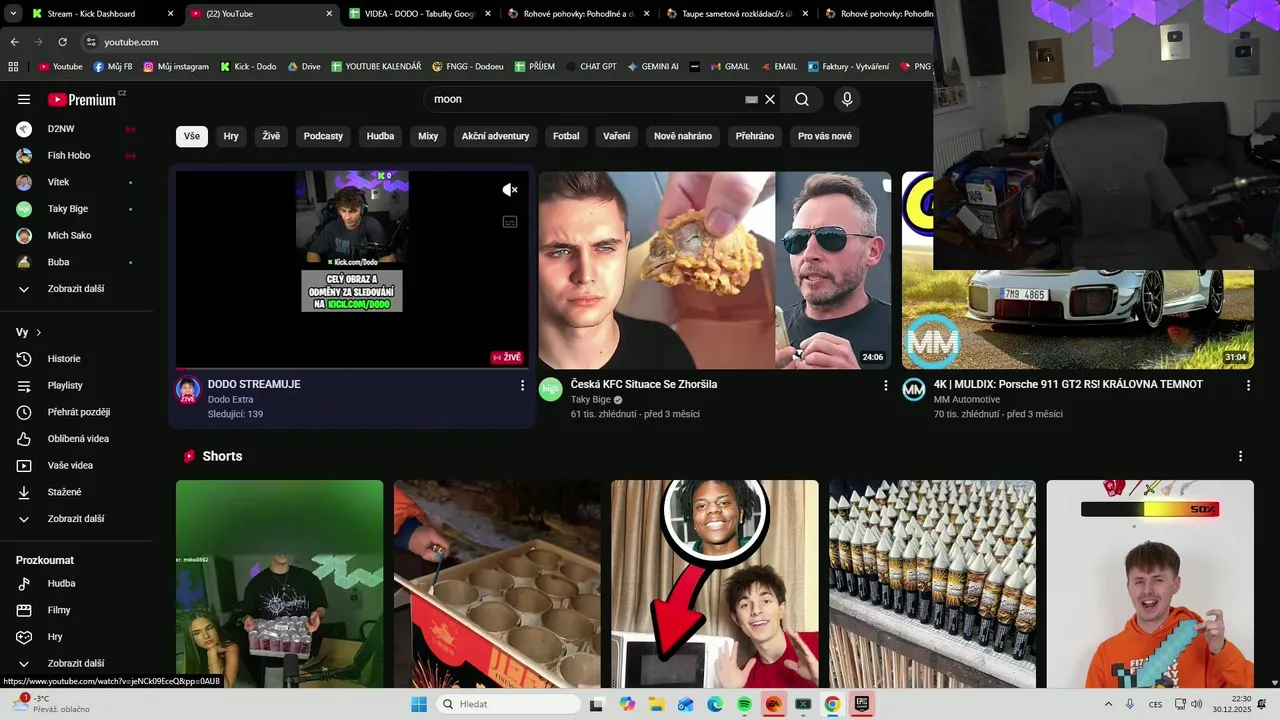Click the Dodo Extra channel name

pos(230,399)
